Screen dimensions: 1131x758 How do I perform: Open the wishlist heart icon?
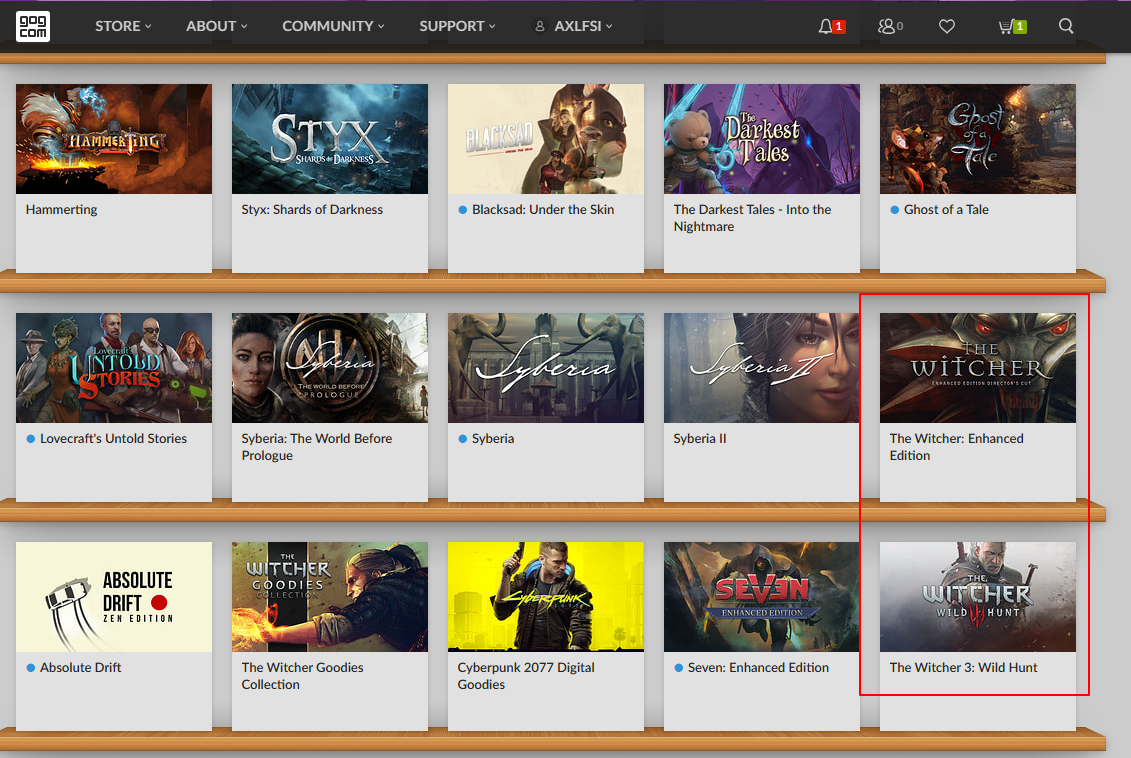pos(947,27)
